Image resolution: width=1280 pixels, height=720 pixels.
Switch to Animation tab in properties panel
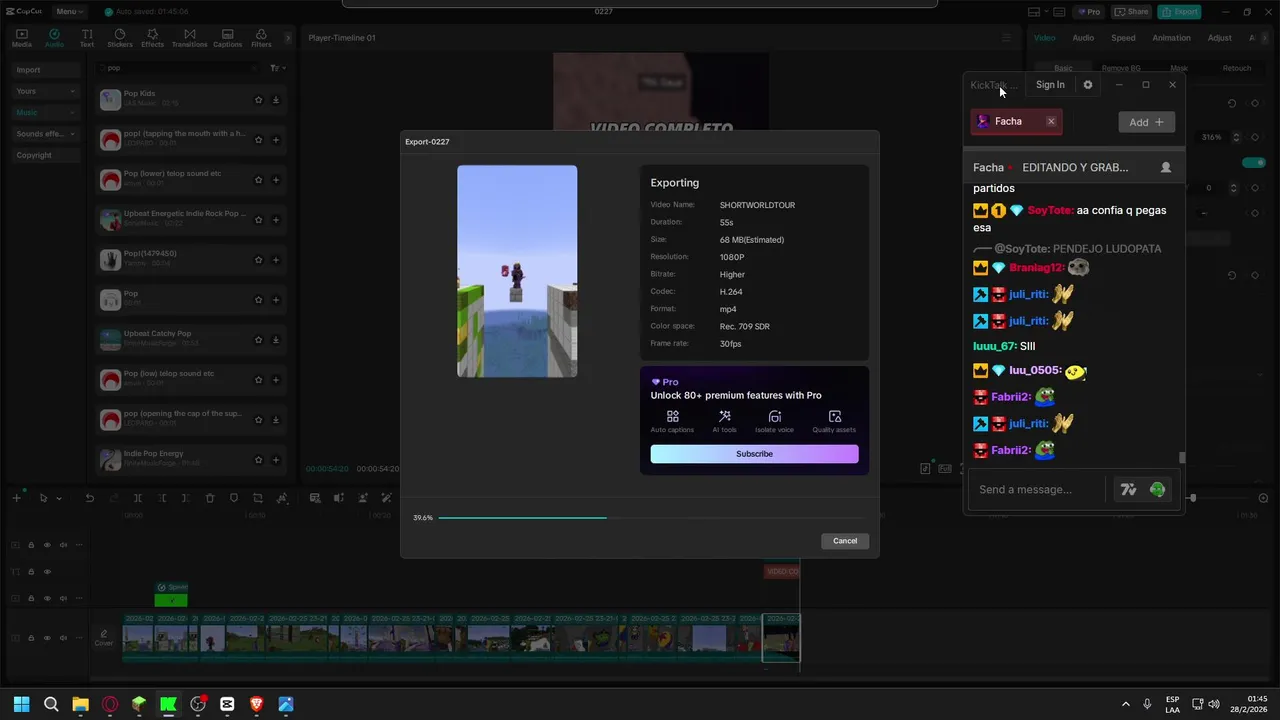(1171, 38)
